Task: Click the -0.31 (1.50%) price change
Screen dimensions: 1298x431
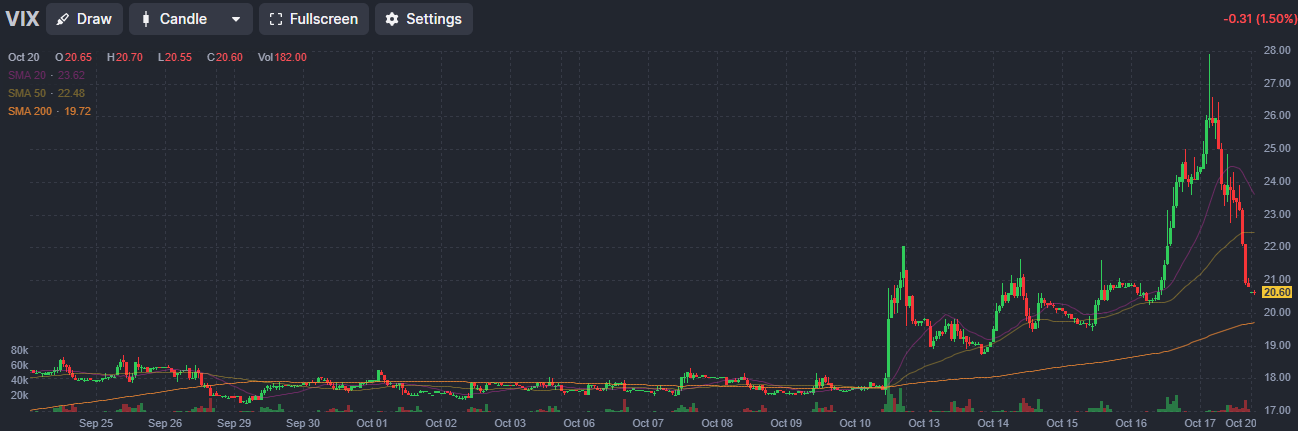Action: tap(1258, 19)
